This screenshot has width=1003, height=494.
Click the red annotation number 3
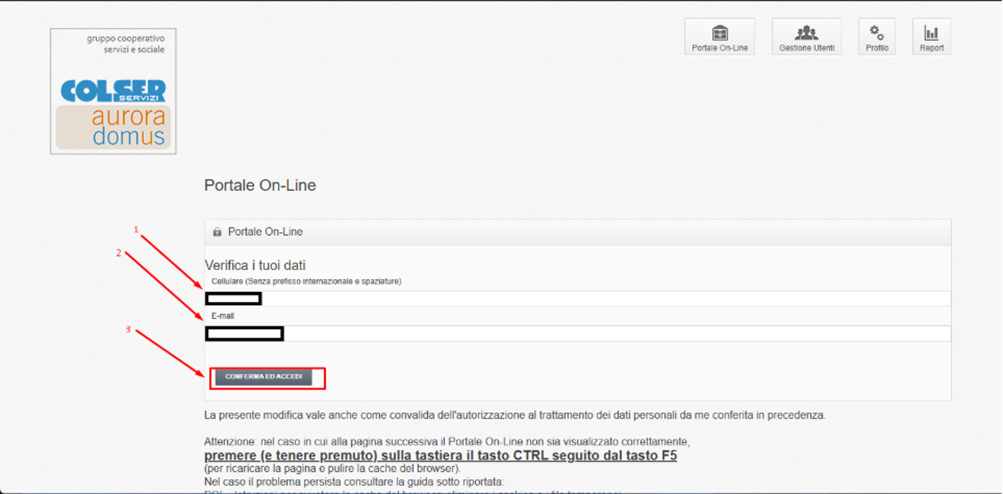point(127,329)
